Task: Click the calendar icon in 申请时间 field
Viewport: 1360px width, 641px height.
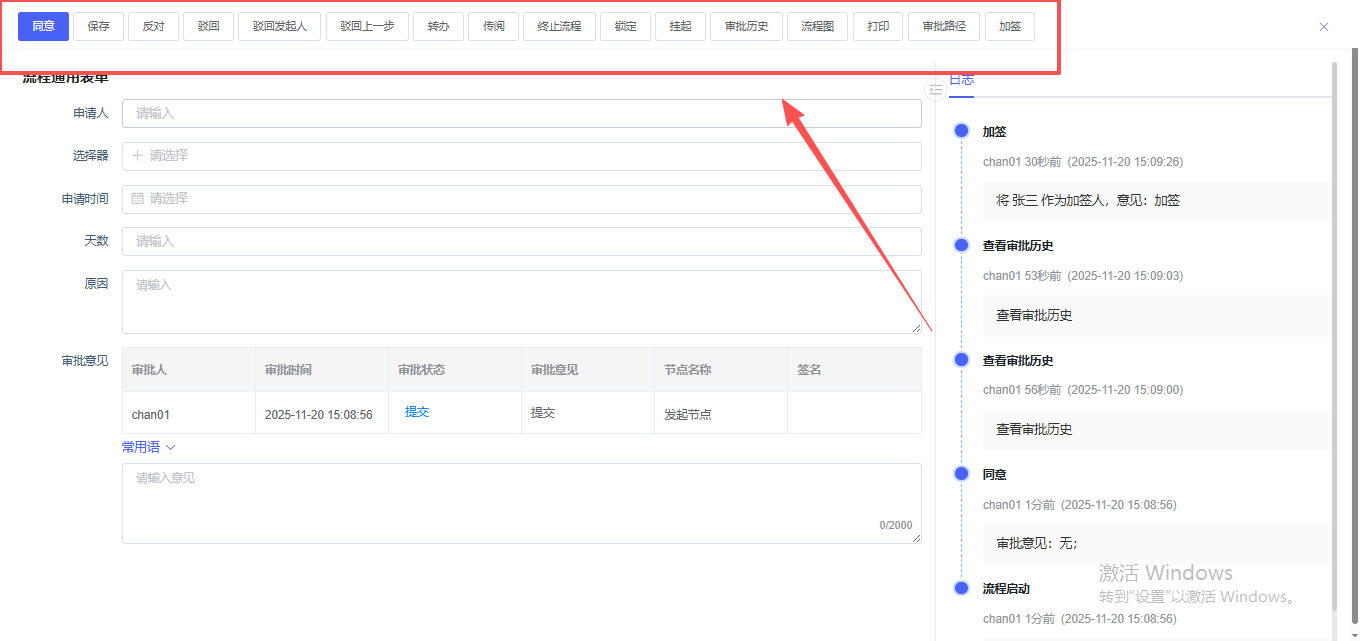Action: pyautogui.click(x=138, y=199)
